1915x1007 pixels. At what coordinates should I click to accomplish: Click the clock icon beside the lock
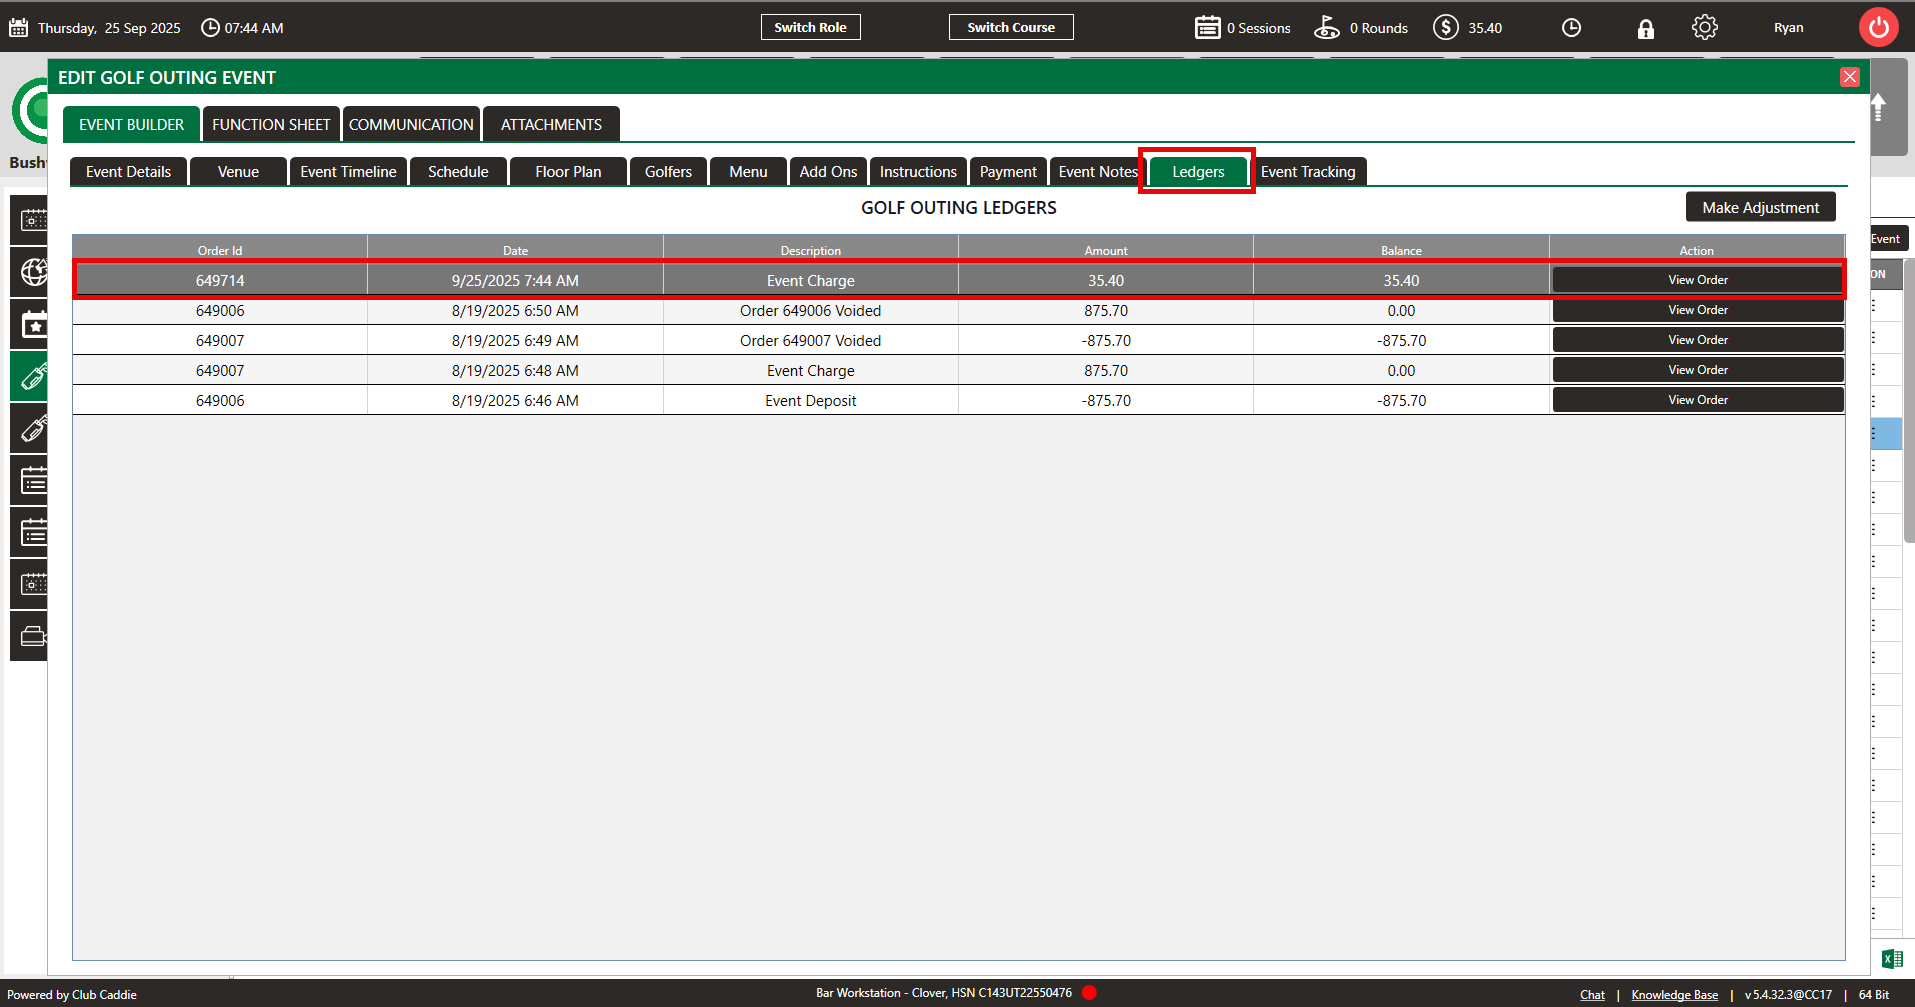1571,28
